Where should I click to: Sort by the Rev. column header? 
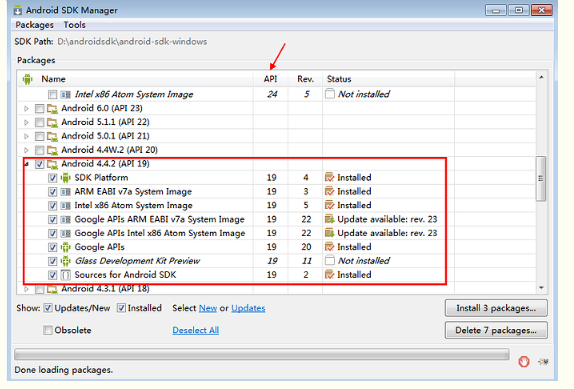(x=305, y=79)
